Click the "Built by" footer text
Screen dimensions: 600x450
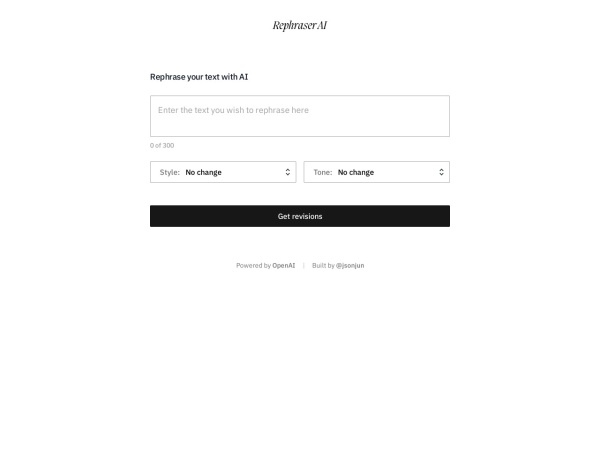pyautogui.click(x=323, y=266)
